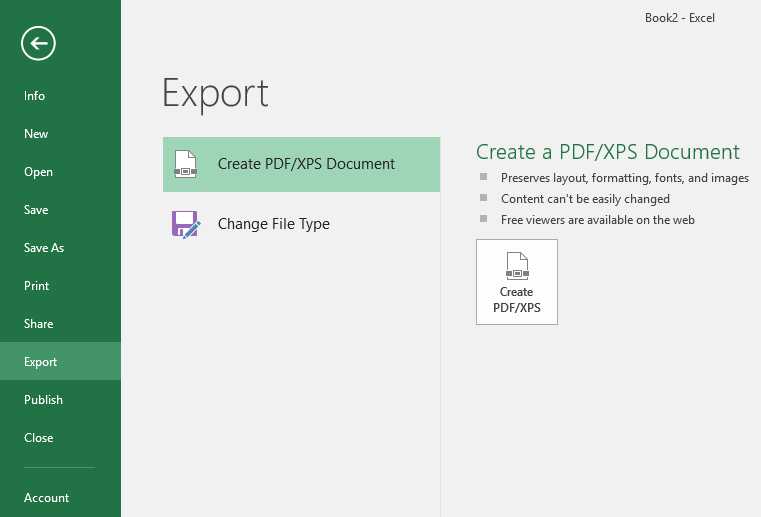761x517 pixels.
Task: Switch to the Print page
Action: [x=60, y=285]
